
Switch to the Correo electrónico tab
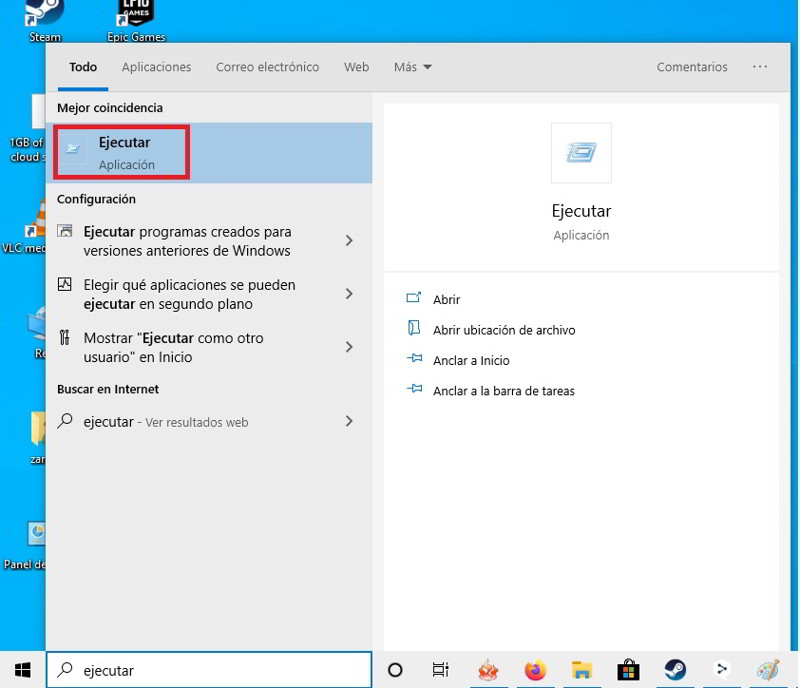[x=267, y=67]
